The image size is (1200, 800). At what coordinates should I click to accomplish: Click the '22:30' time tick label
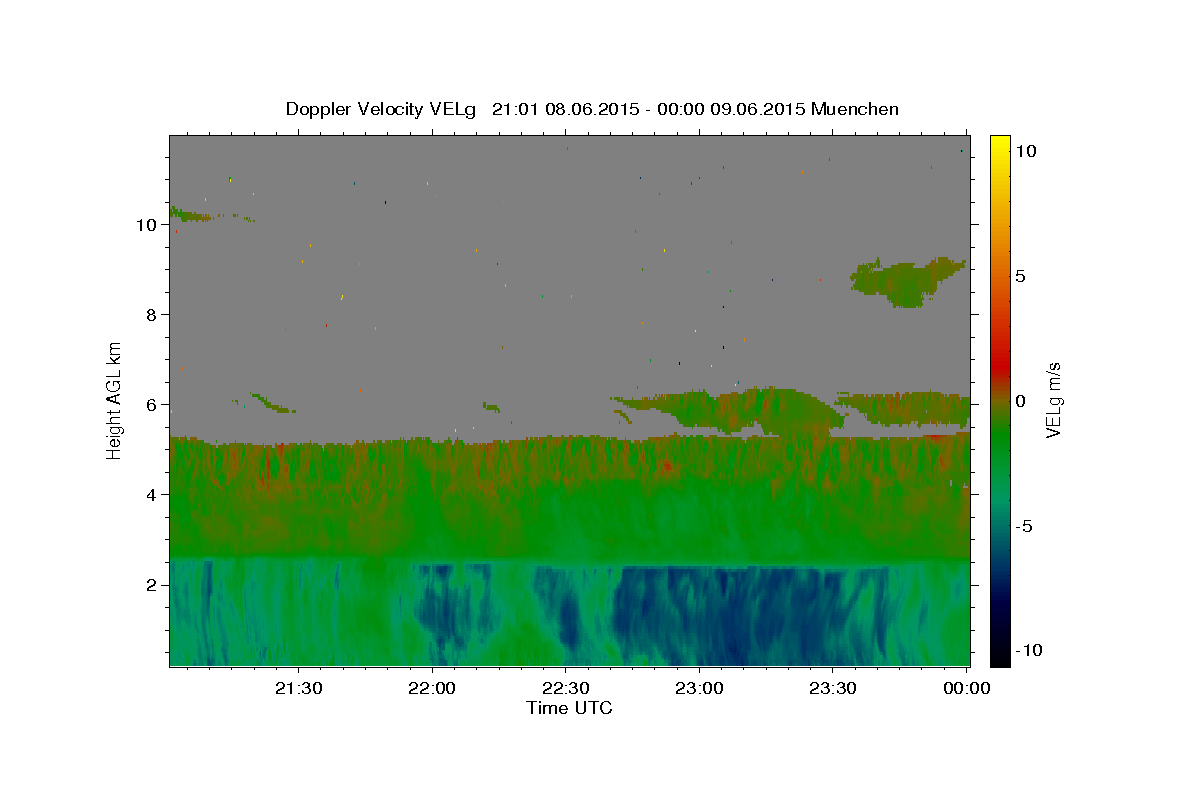click(566, 688)
